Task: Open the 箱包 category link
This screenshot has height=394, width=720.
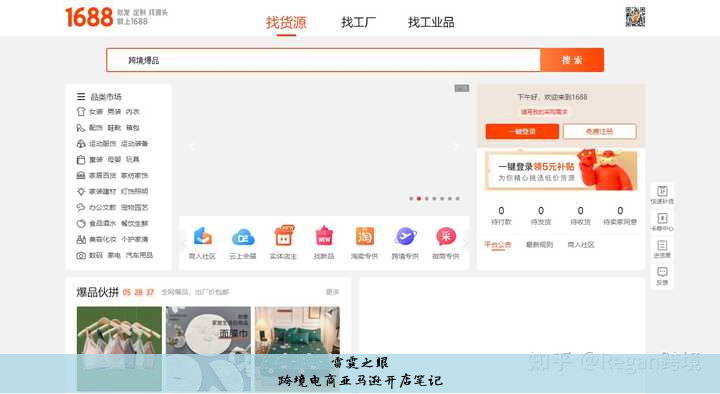Action: 133,128
